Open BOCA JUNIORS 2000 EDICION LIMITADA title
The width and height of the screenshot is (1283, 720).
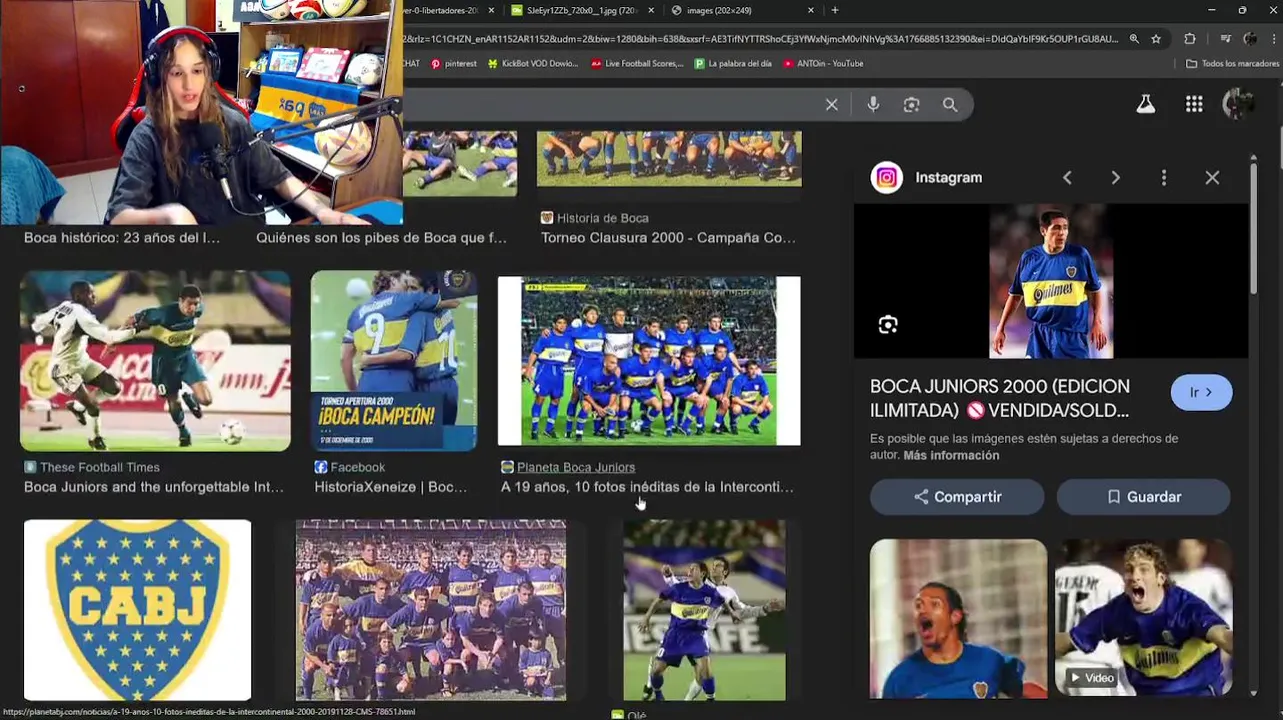(x=1000, y=398)
